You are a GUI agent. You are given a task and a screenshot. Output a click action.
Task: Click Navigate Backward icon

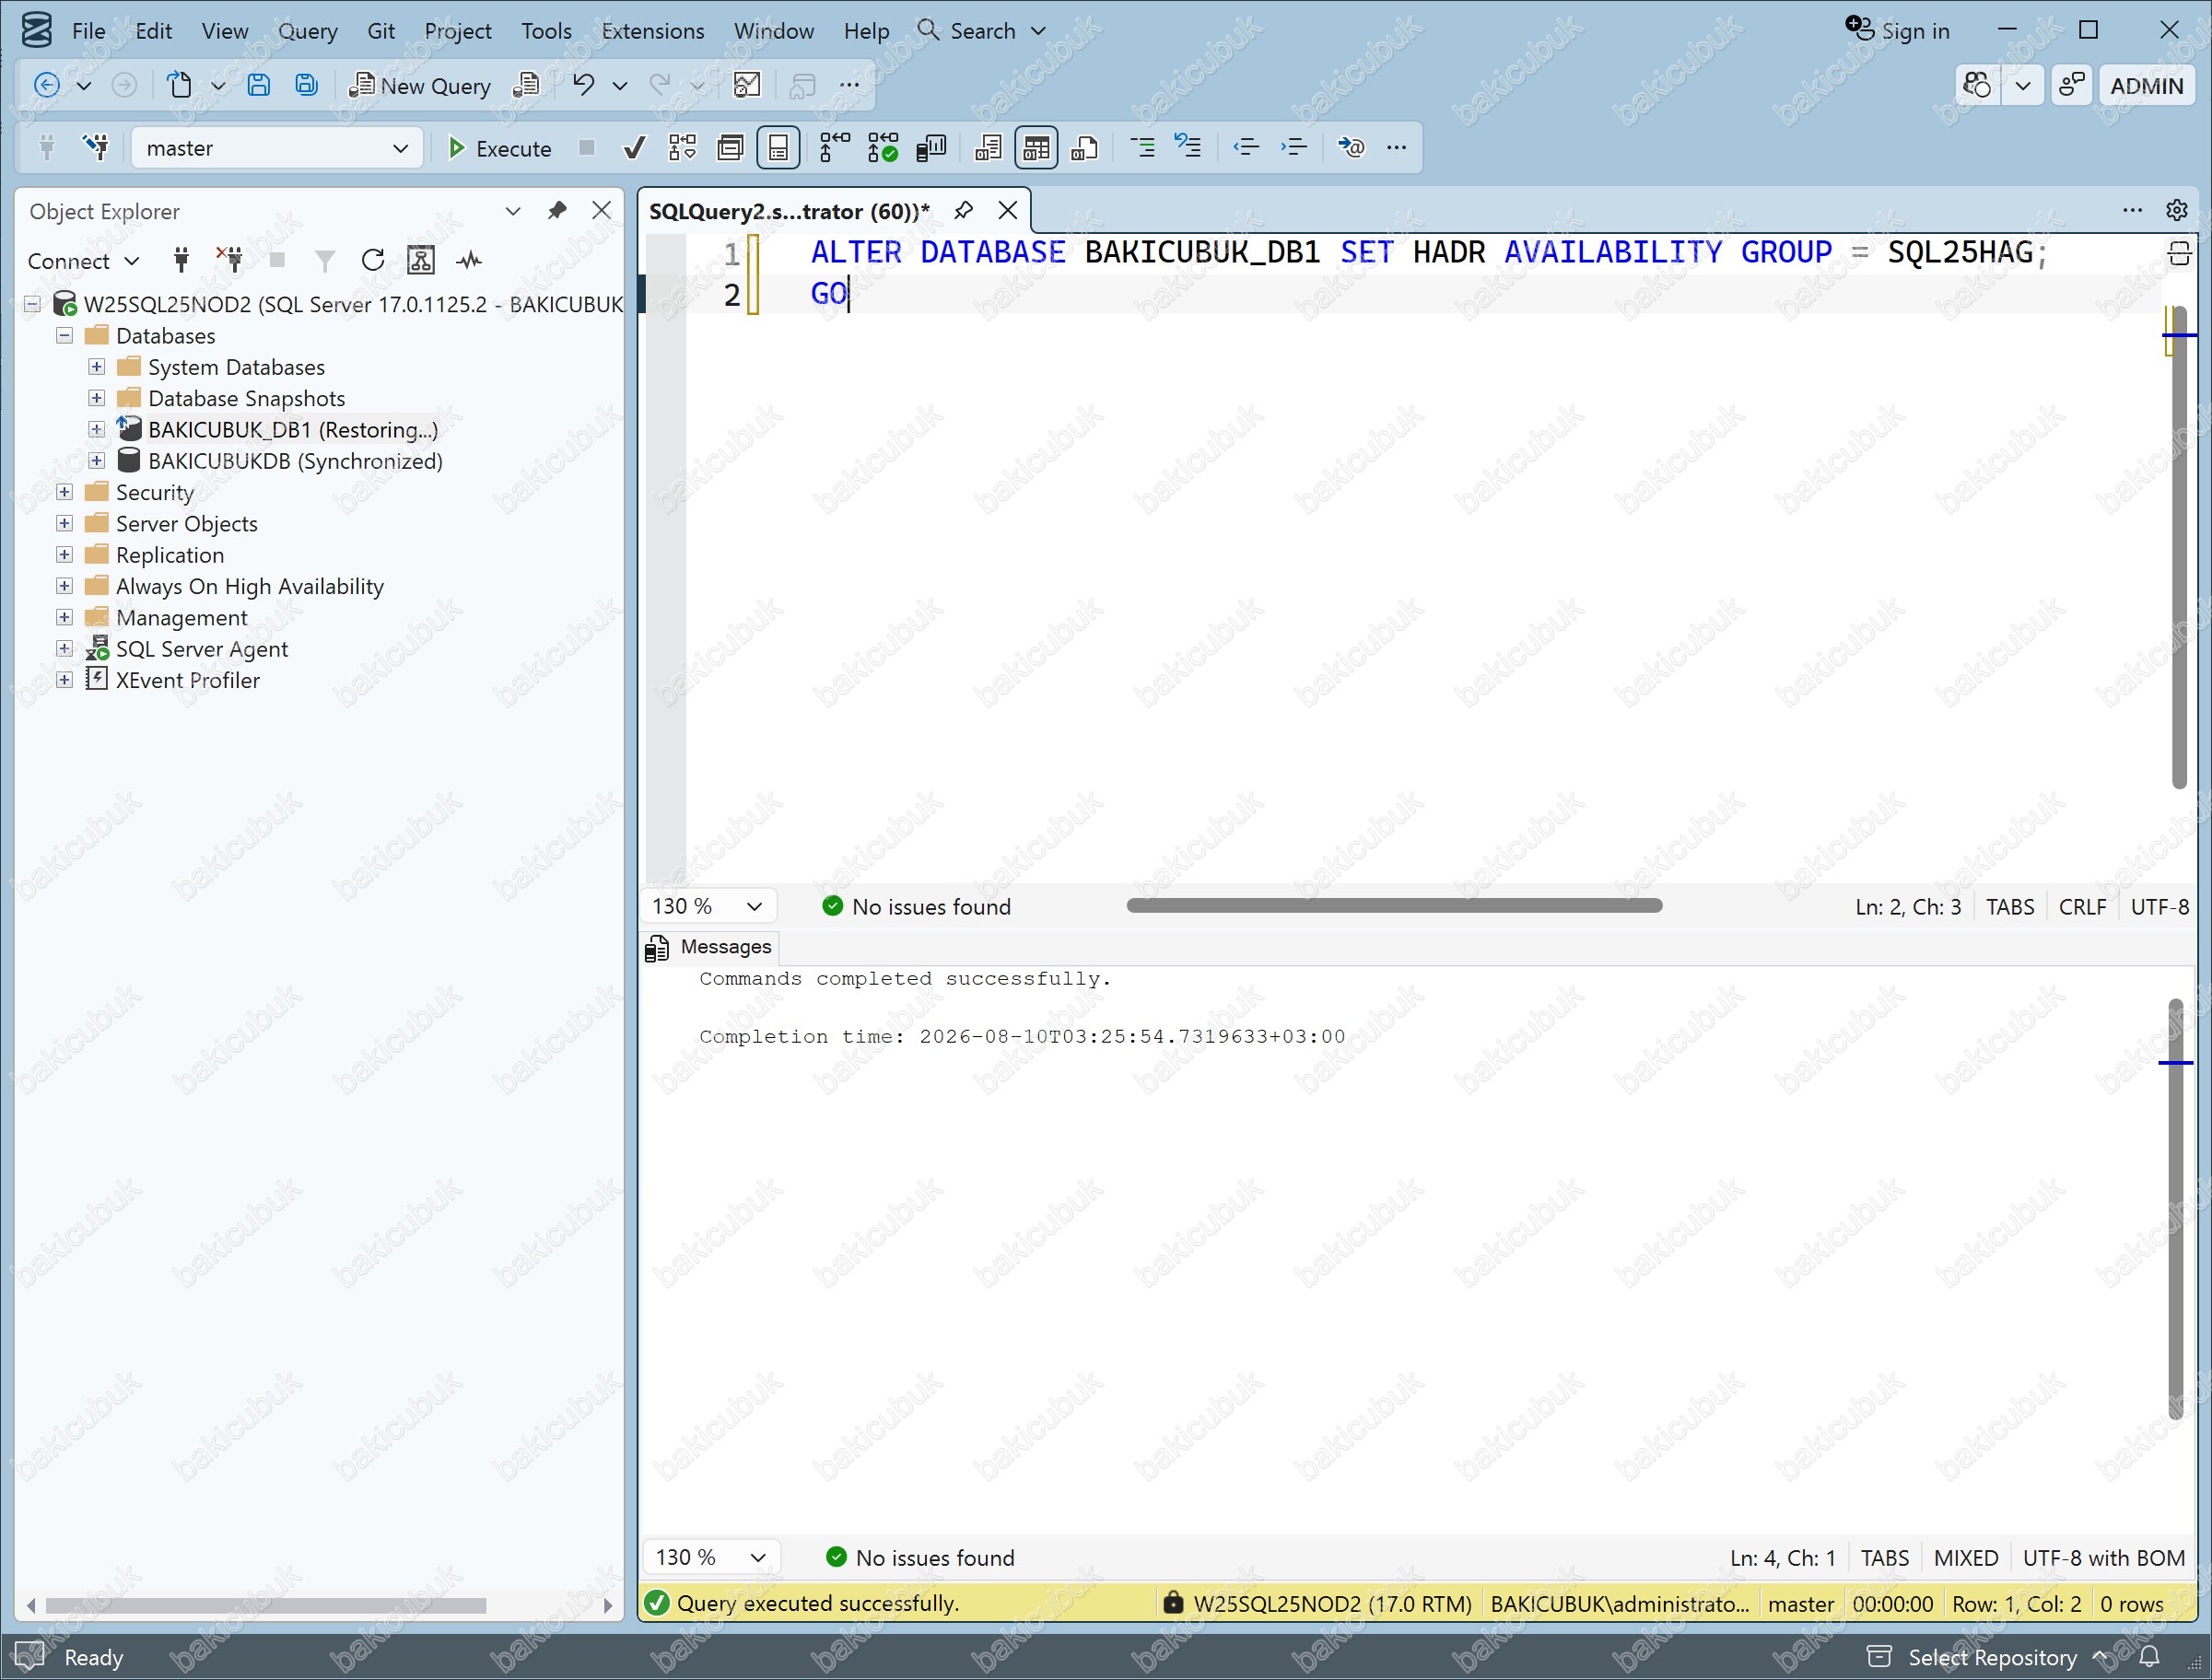(46, 86)
